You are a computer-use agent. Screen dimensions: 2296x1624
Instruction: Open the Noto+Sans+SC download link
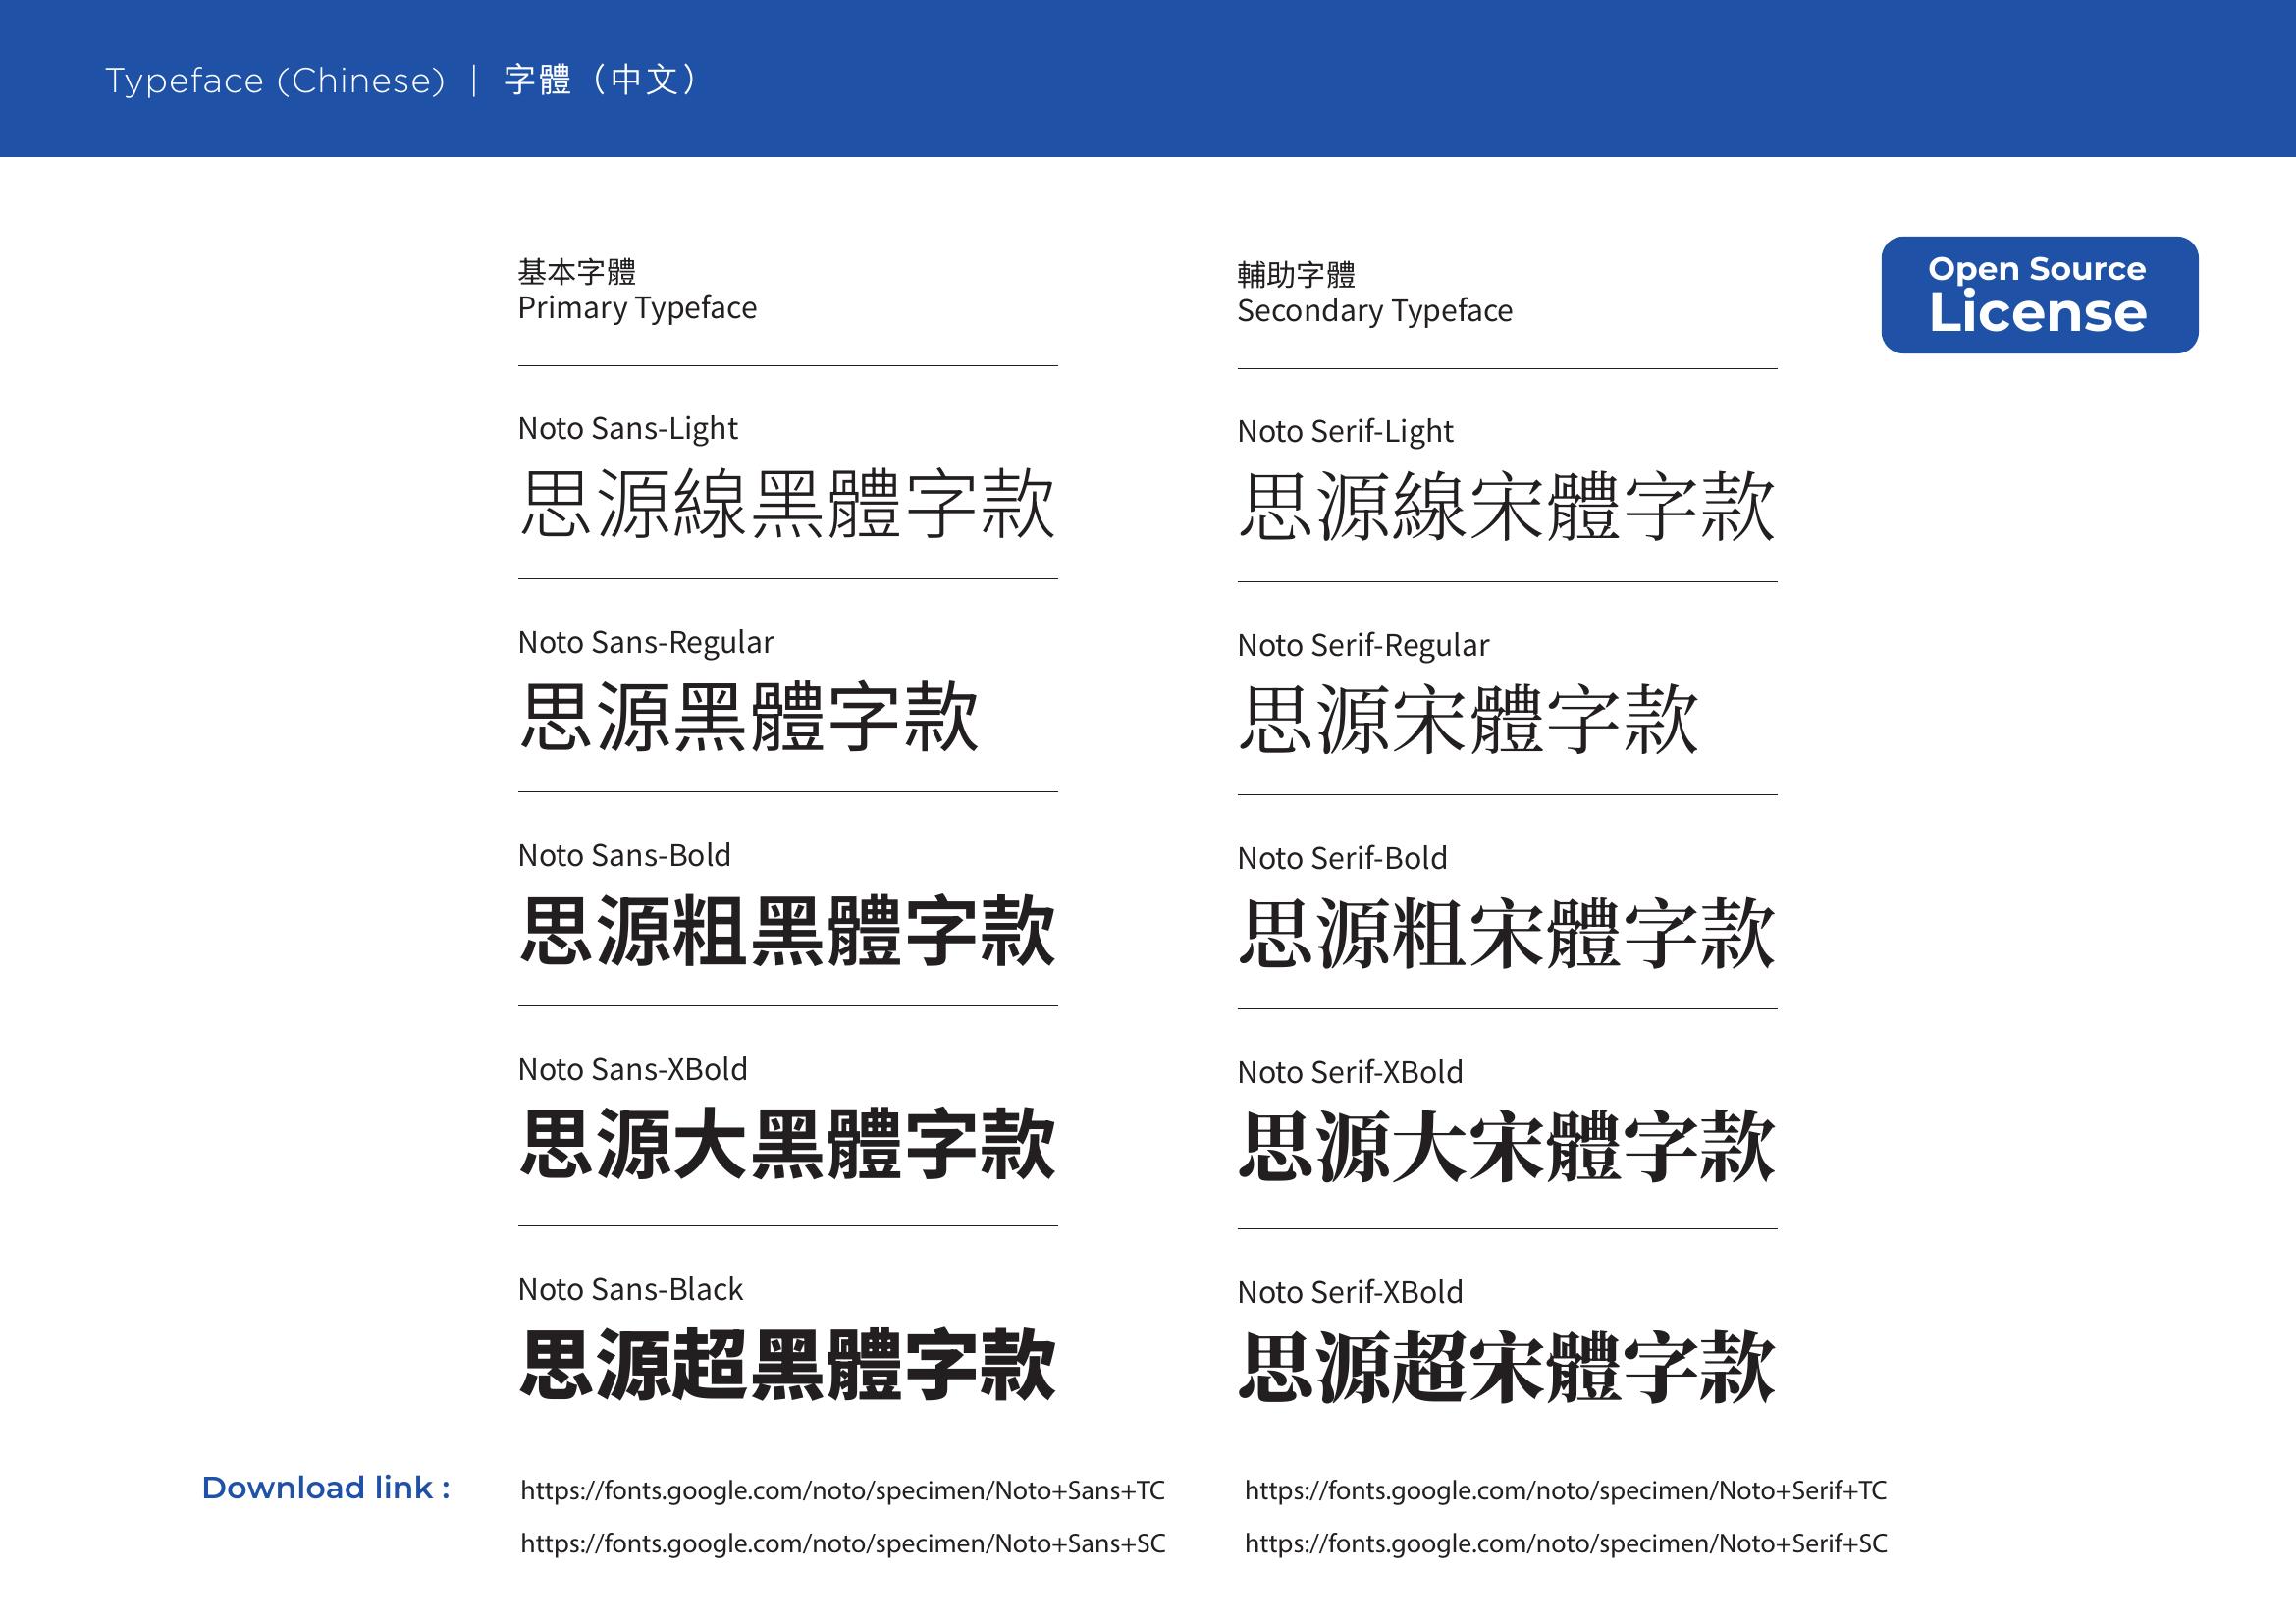843,1544
